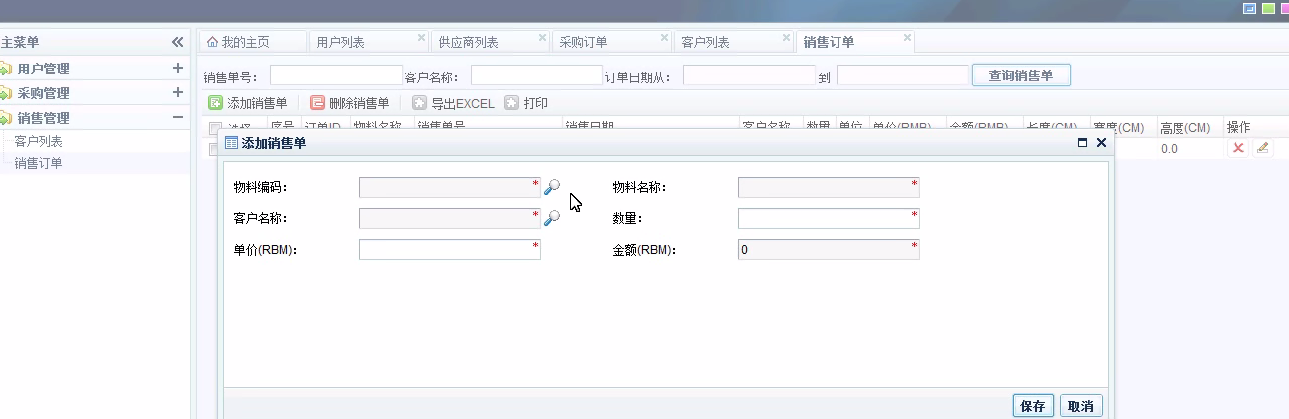Export sales orders via 导出EXCEL
The width and height of the screenshot is (1289, 419).
453,103
